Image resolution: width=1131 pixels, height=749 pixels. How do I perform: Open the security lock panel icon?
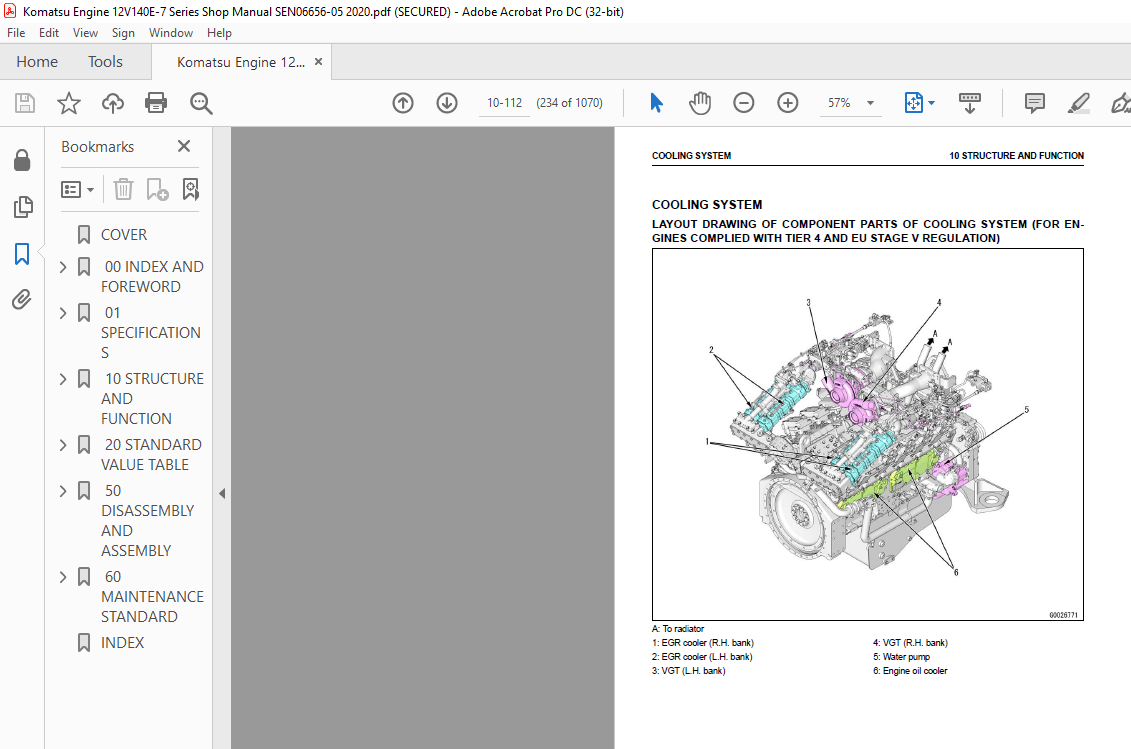click(22, 160)
